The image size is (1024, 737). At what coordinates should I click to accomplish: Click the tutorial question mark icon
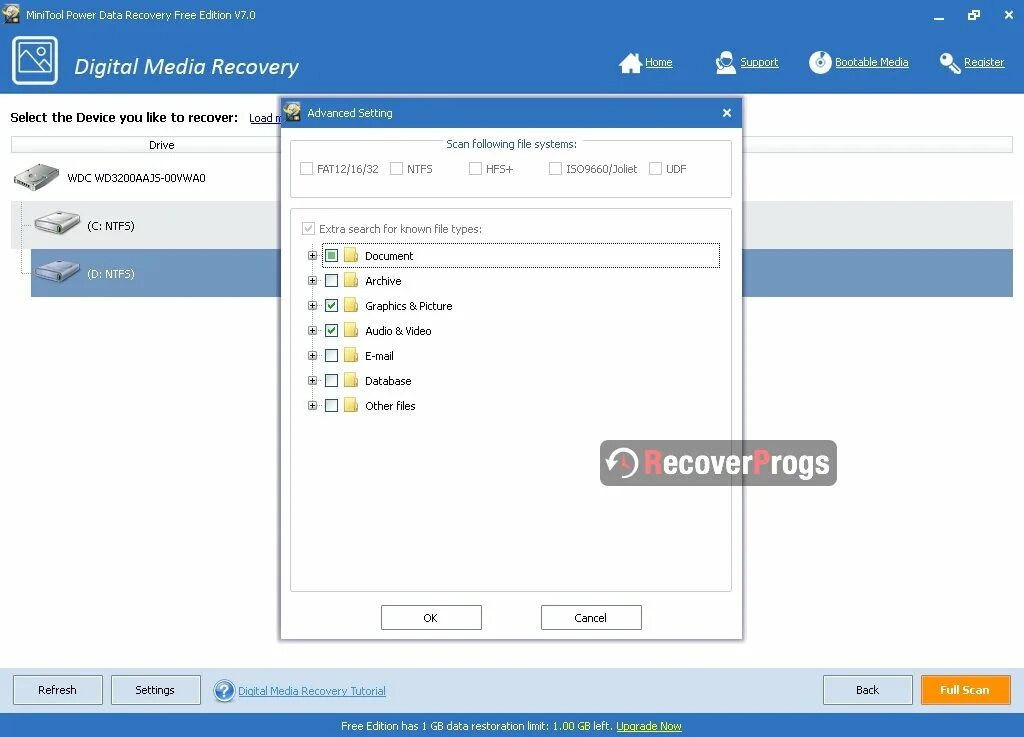(224, 690)
